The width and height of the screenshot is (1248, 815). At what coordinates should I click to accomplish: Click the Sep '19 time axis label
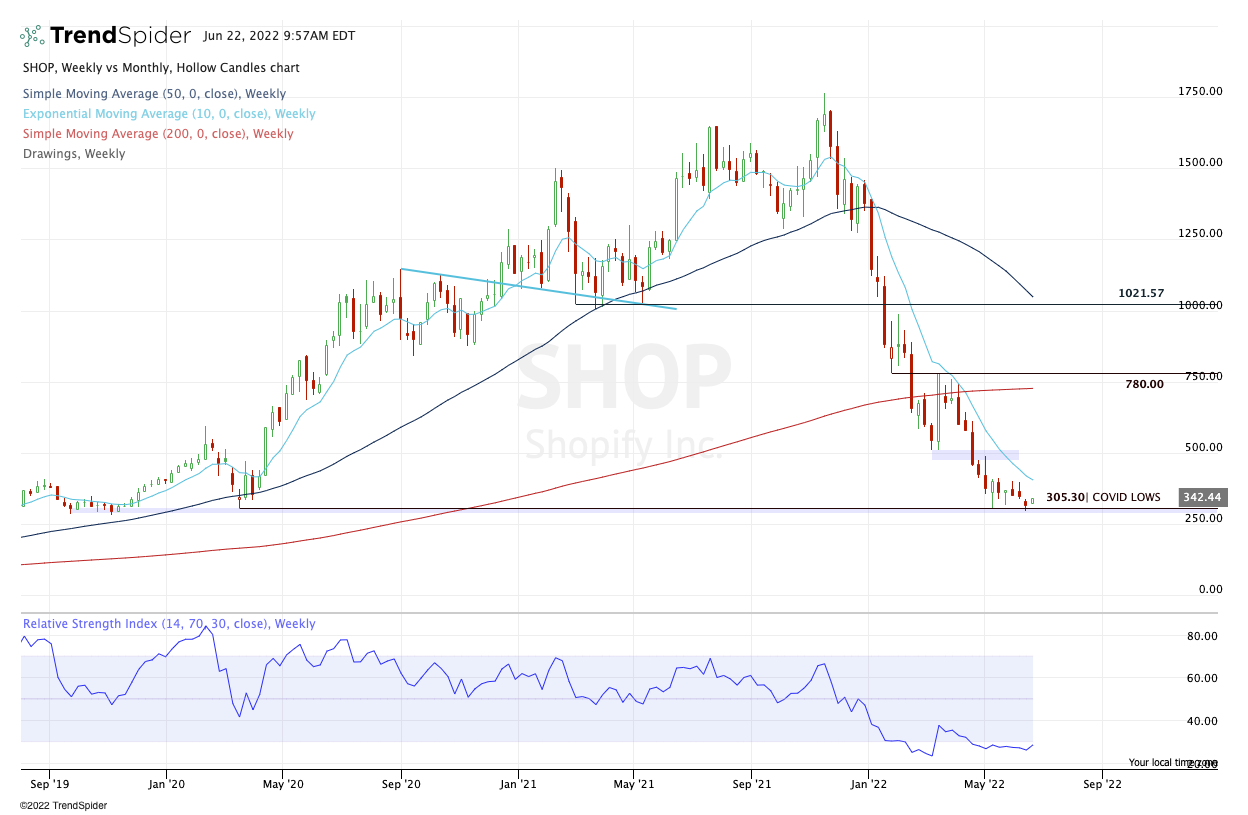click(48, 785)
